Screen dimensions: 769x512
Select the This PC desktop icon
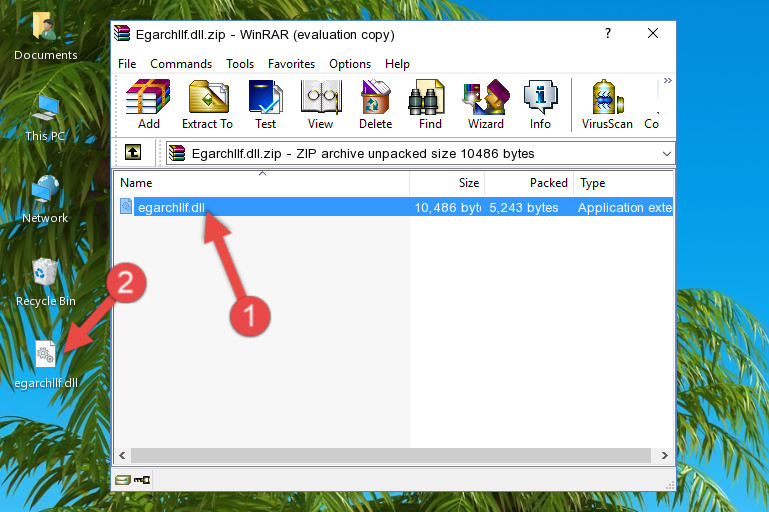coord(45,118)
